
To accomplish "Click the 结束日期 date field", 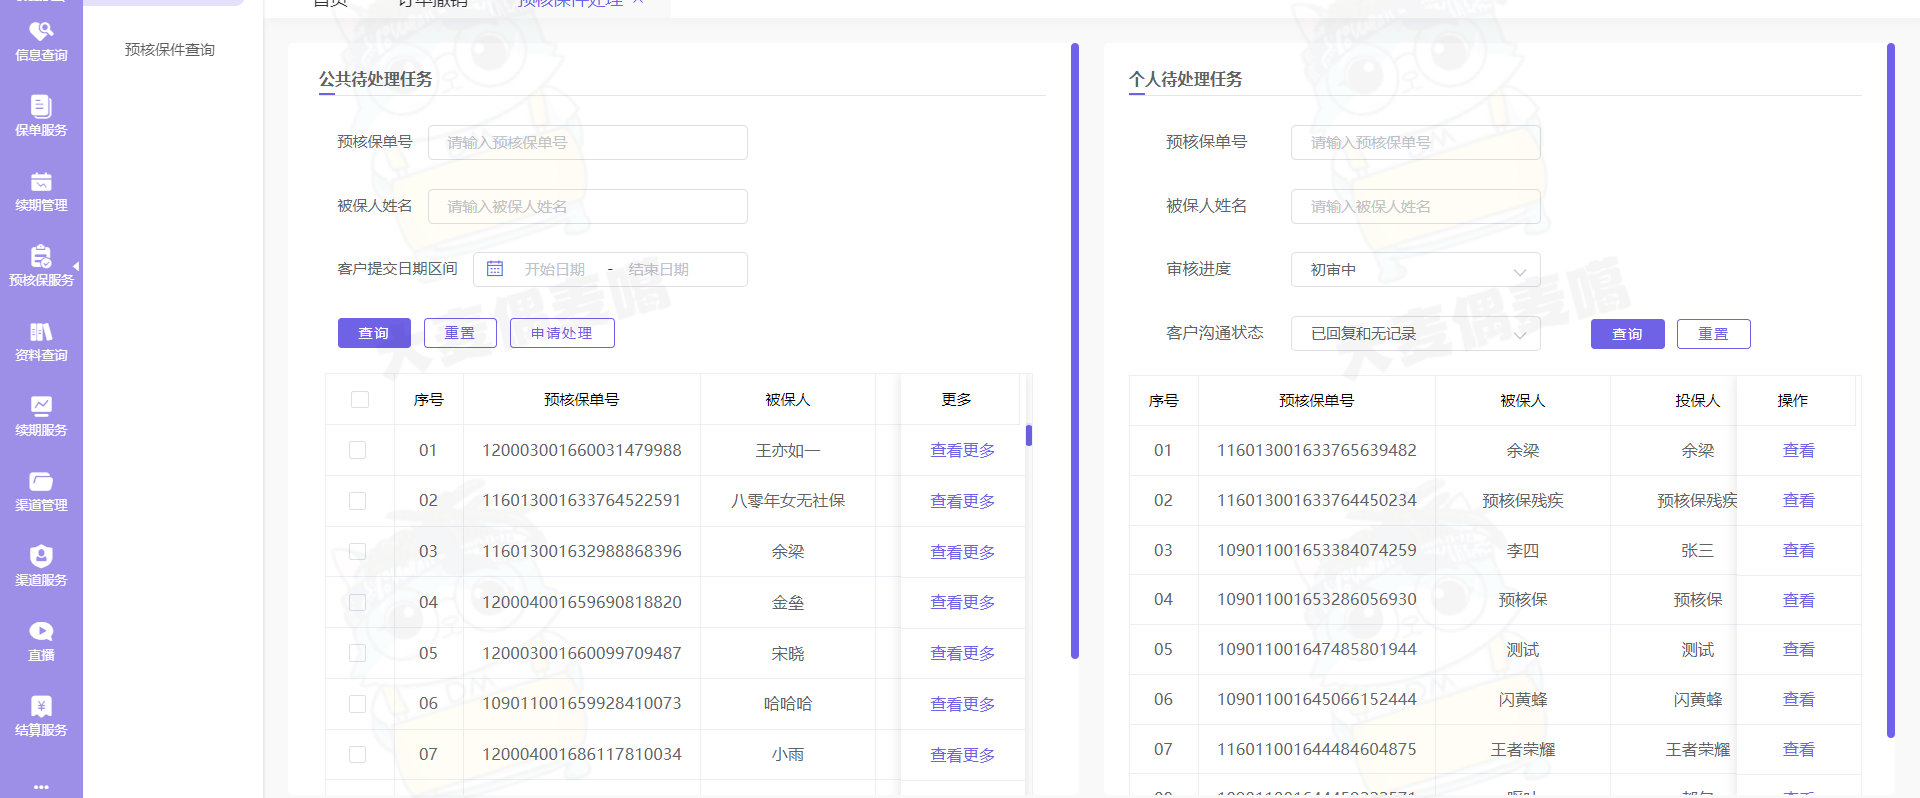I will [x=659, y=269].
